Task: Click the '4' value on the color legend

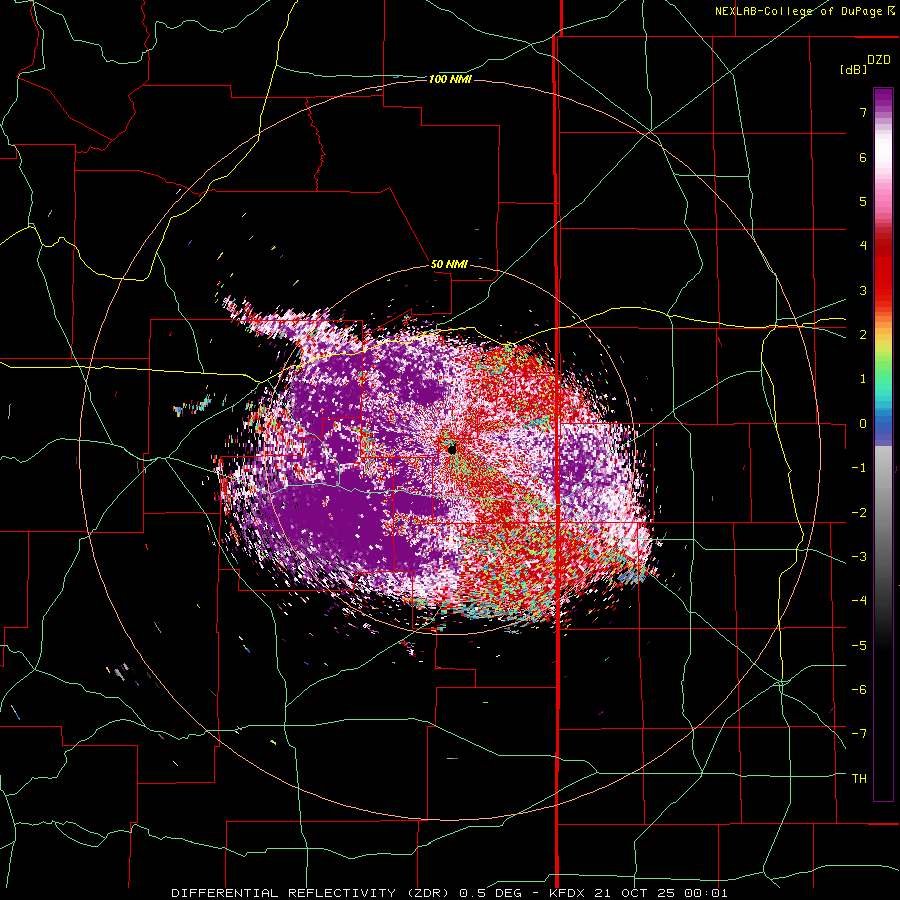Action: (x=863, y=246)
